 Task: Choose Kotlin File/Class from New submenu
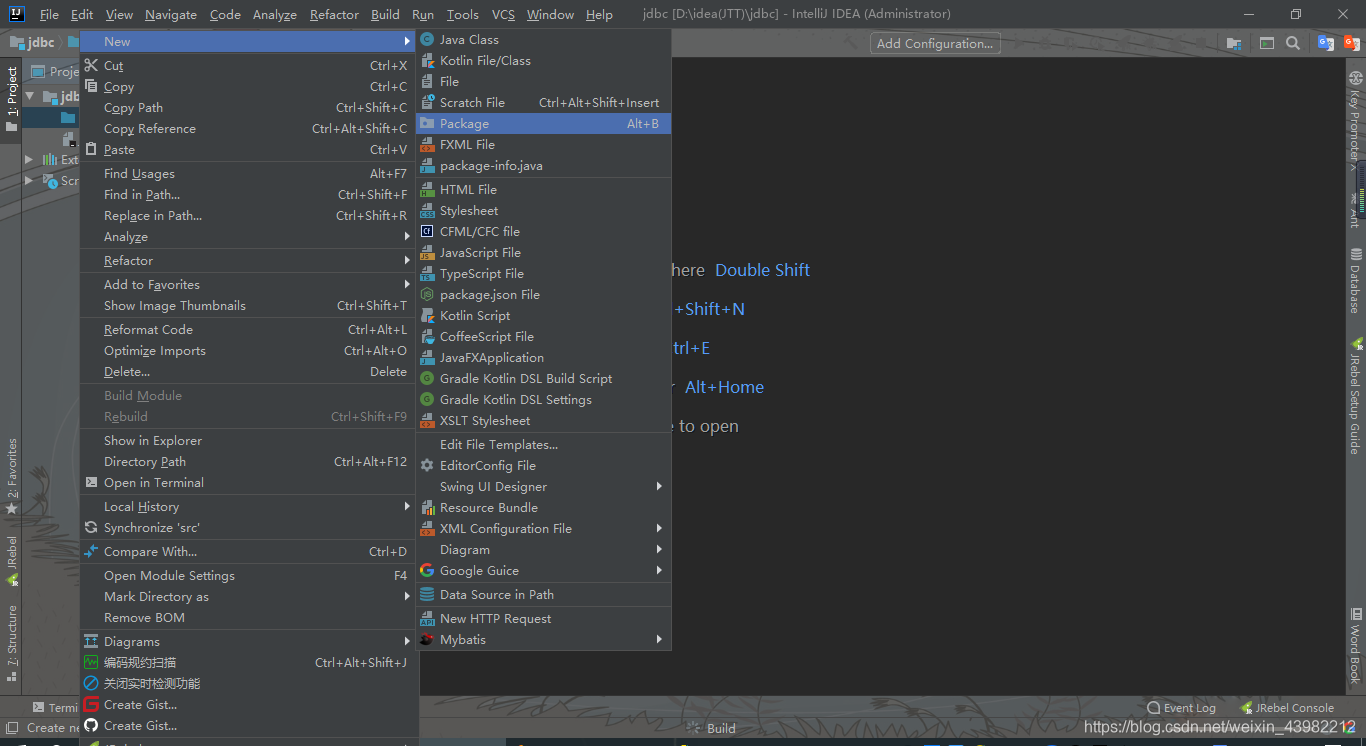pos(543,60)
